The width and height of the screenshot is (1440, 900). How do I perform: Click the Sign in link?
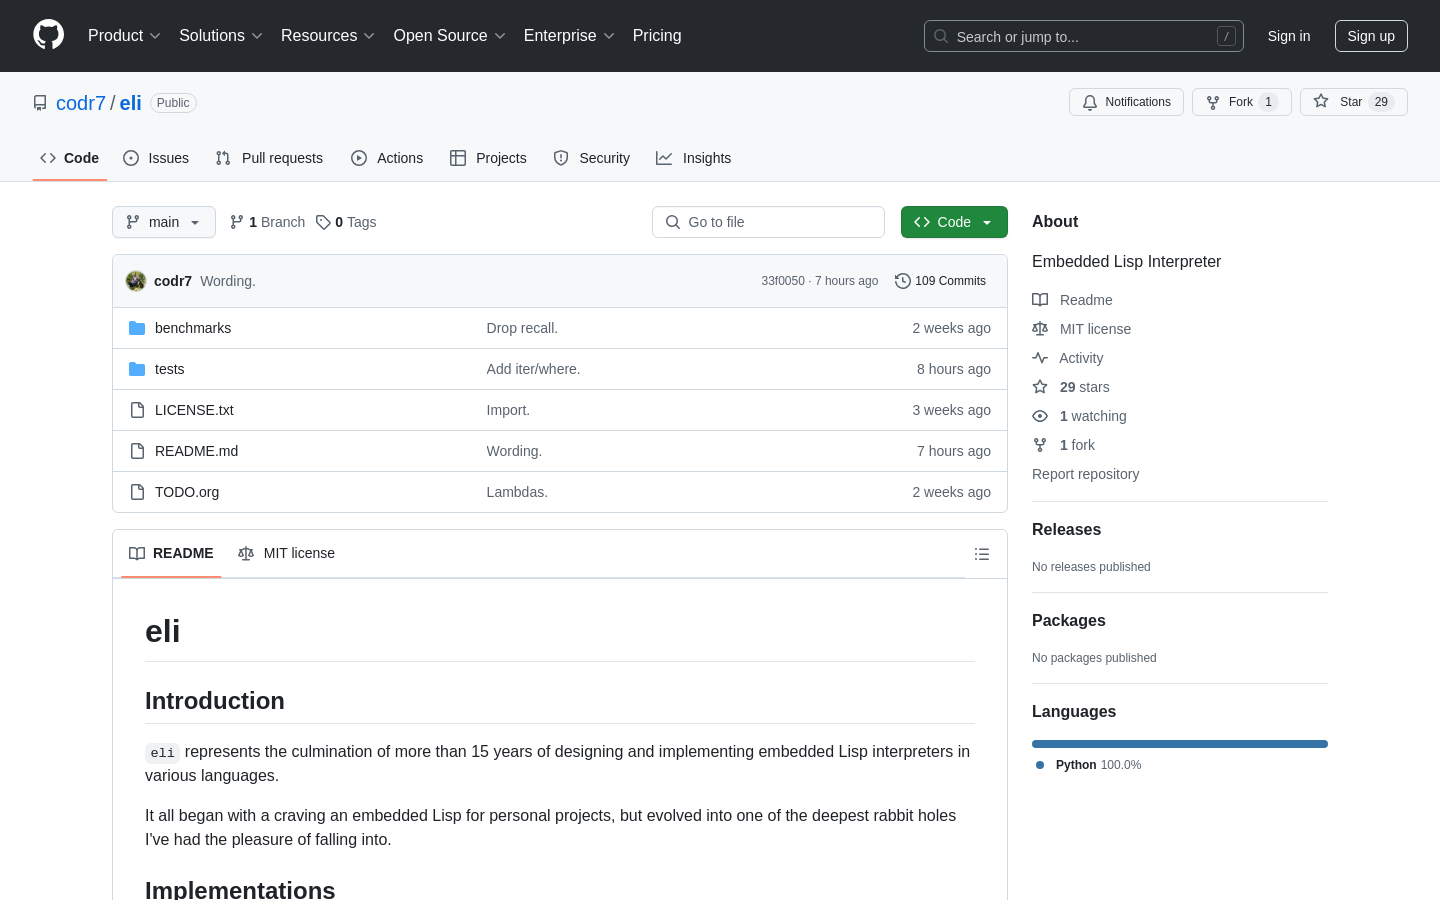pos(1289,36)
